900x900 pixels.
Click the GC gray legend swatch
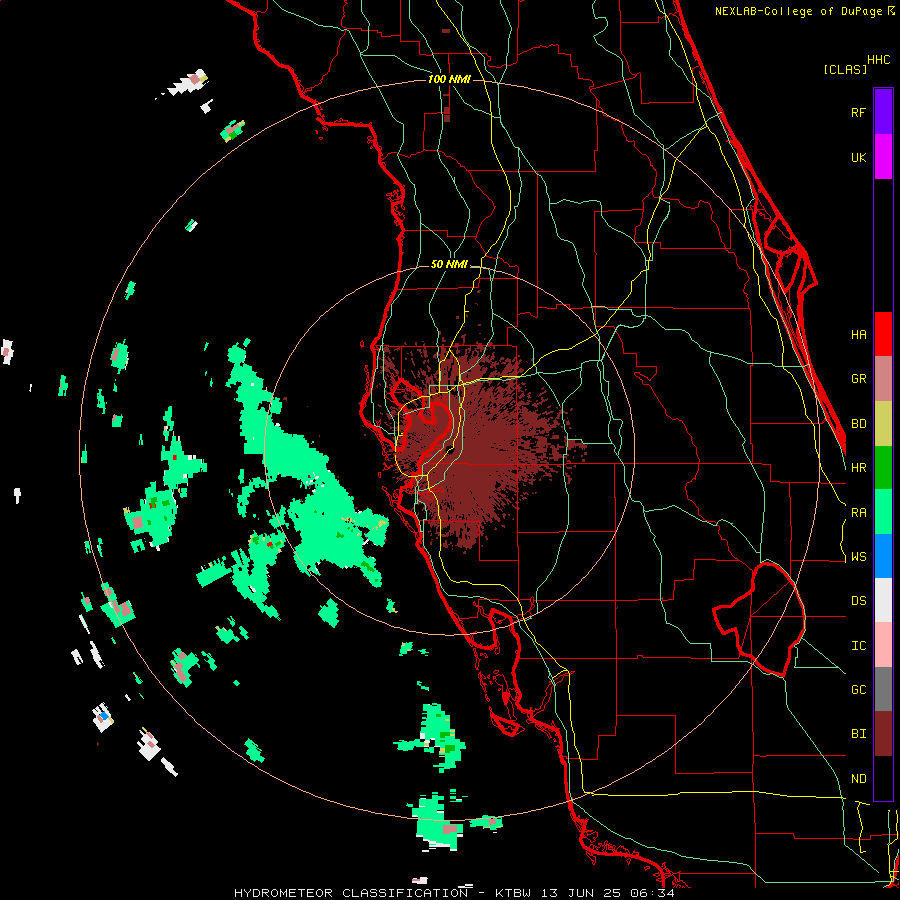coord(883,689)
